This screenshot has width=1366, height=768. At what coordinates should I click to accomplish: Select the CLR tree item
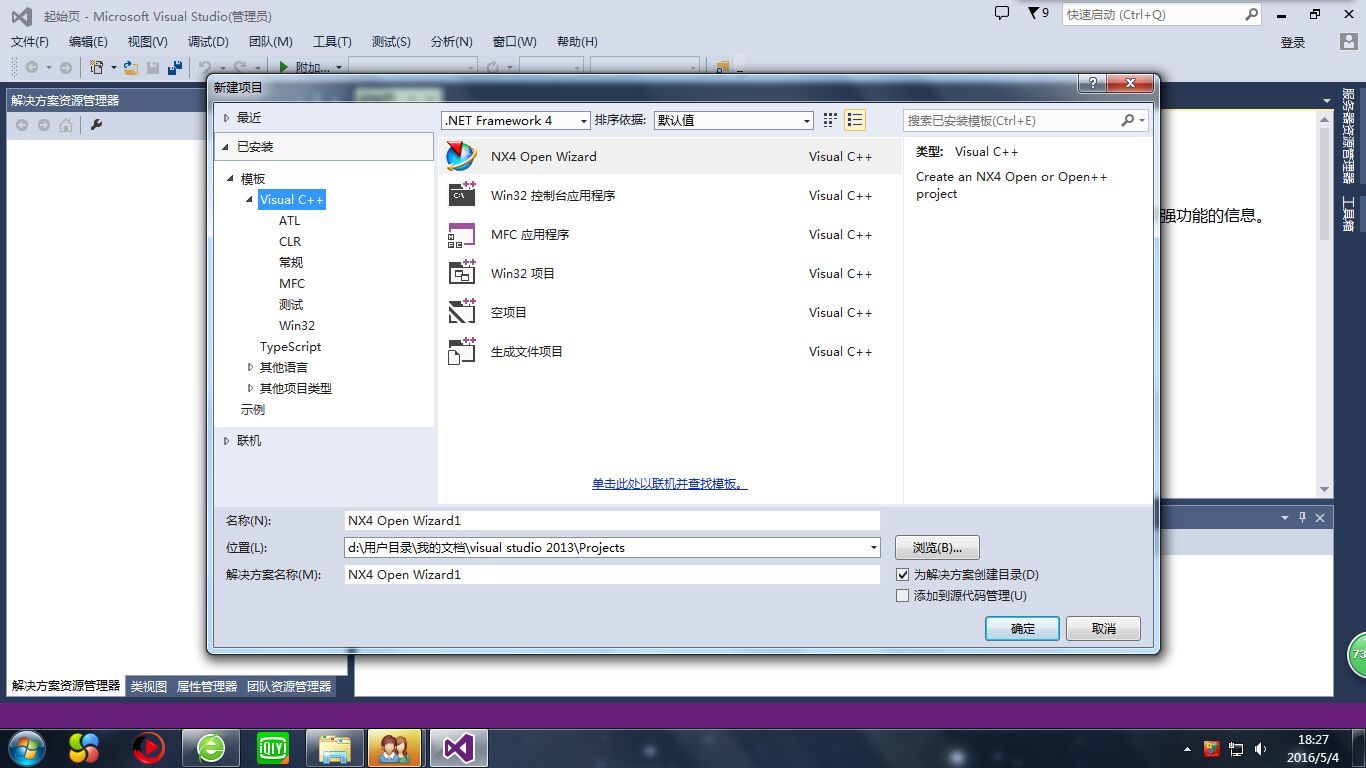click(x=290, y=242)
